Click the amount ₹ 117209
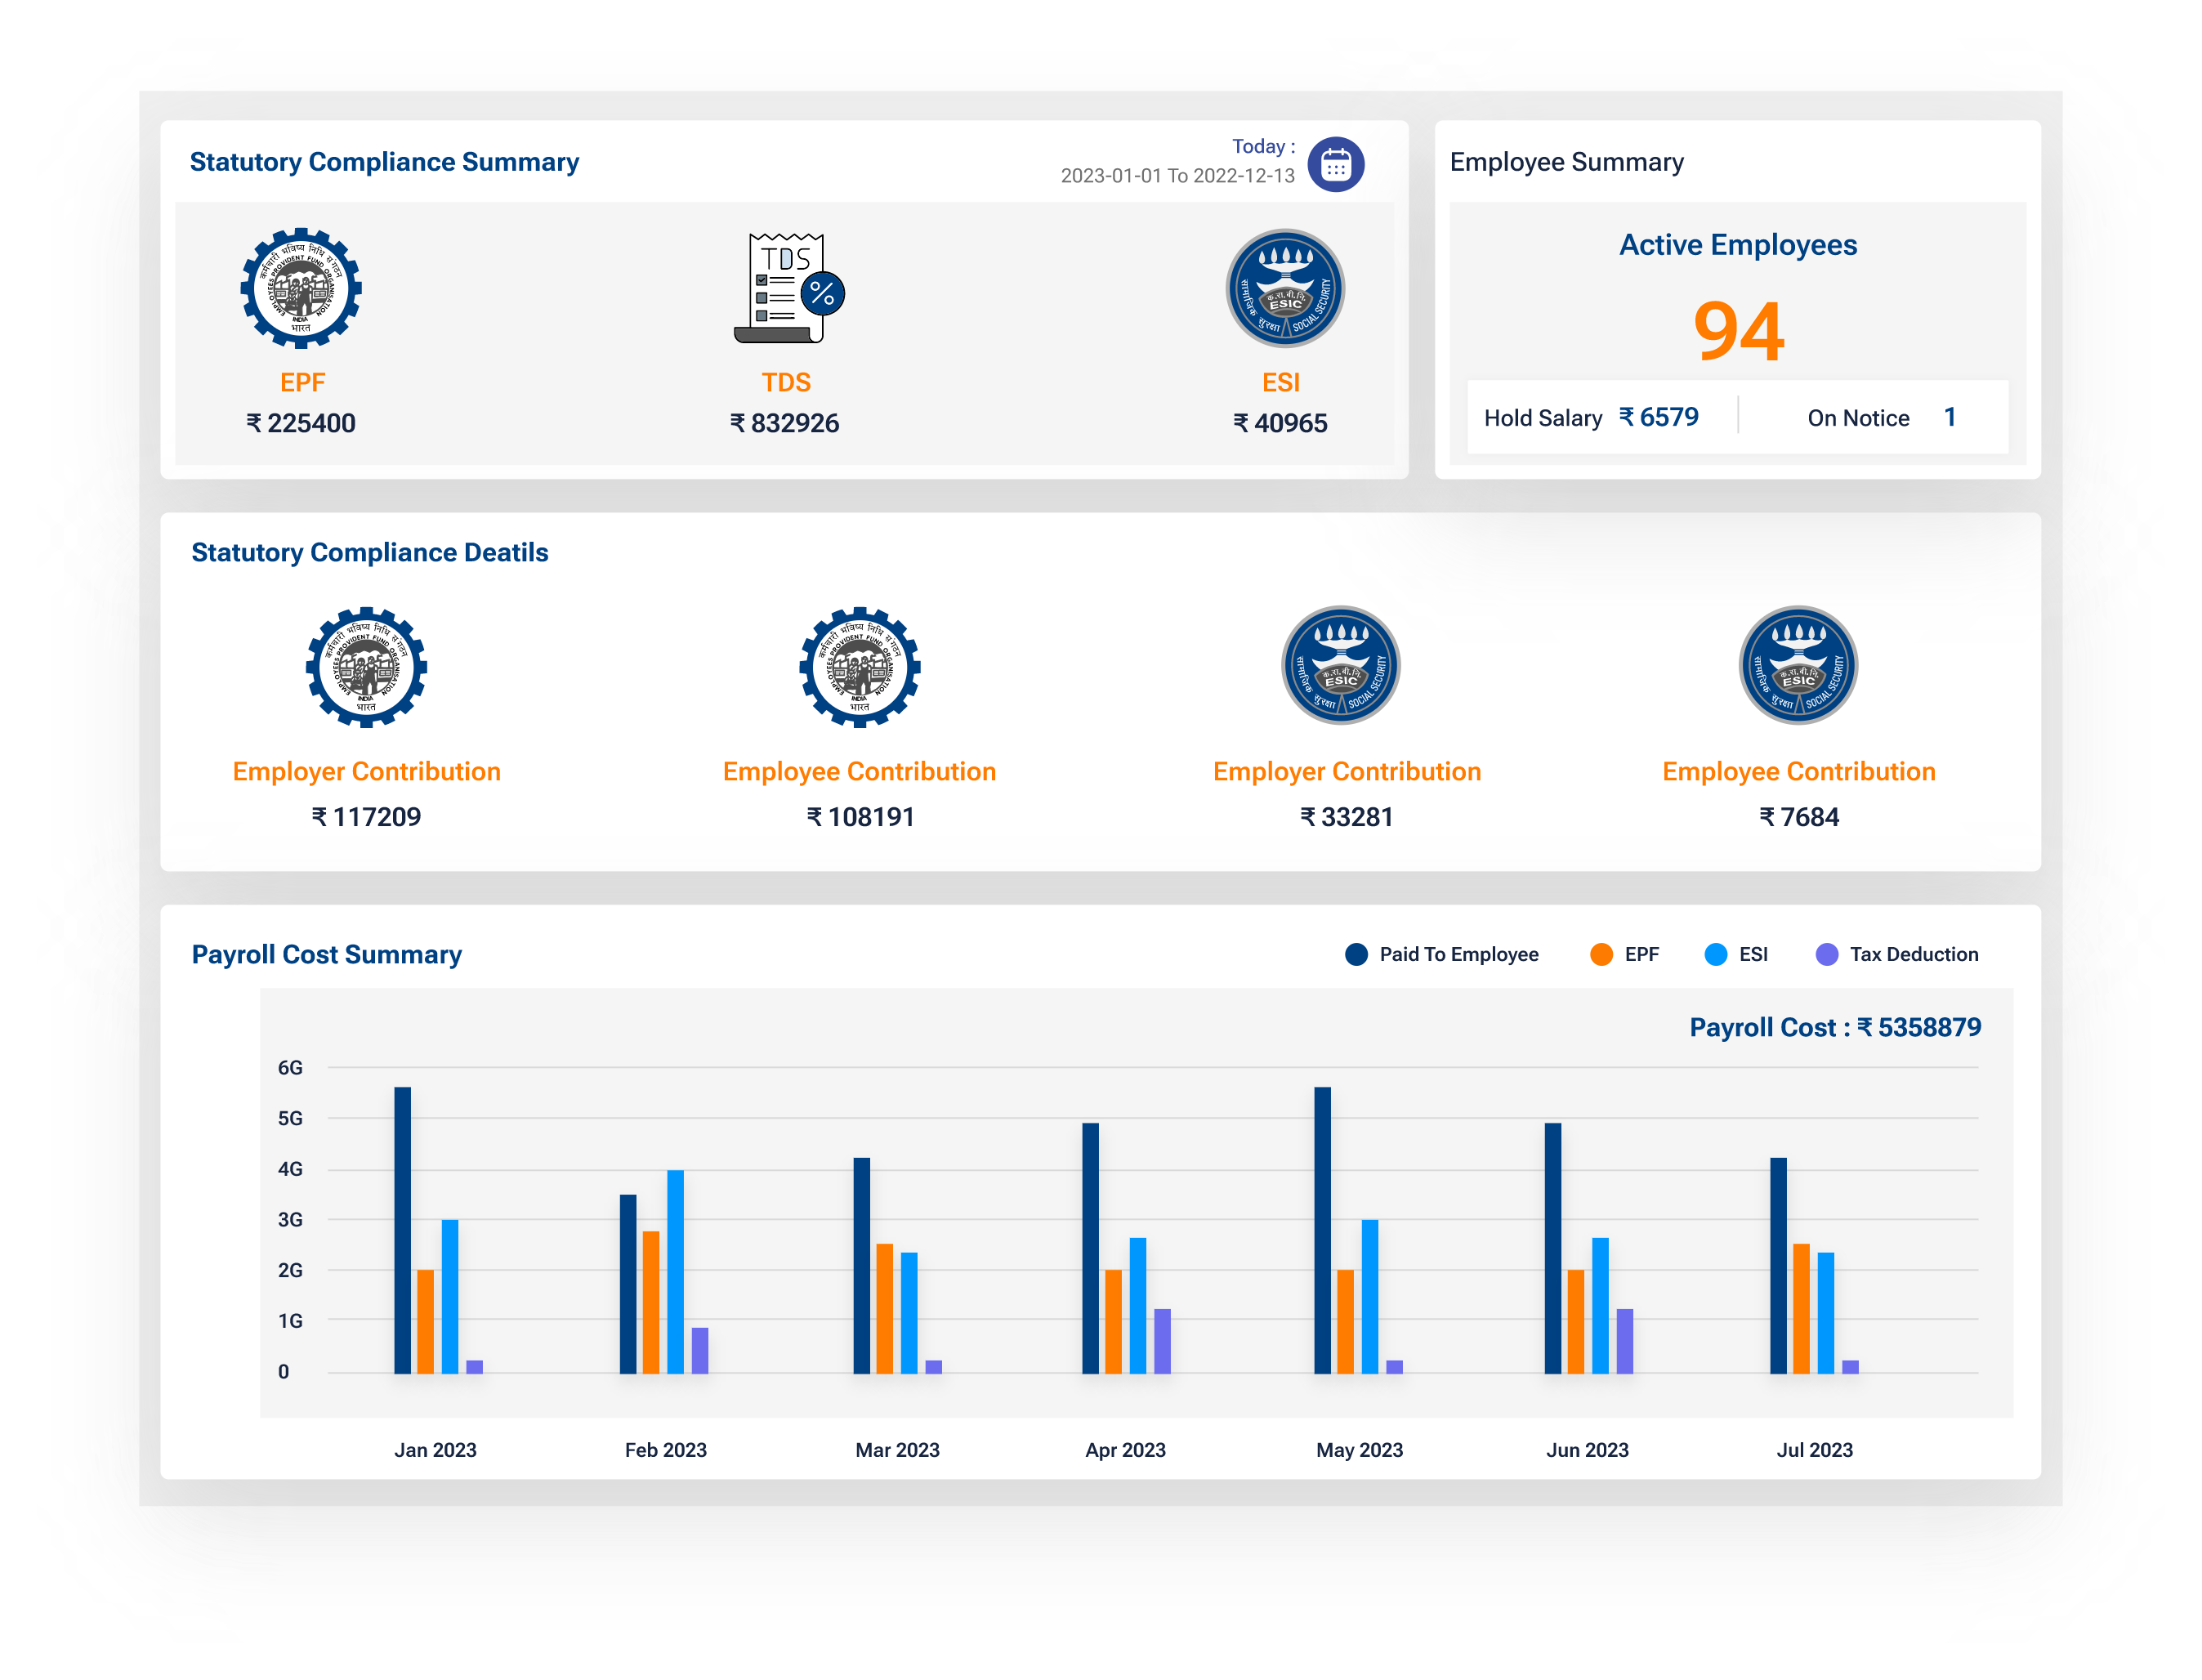The image size is (2202, 1680). [x=366, y=817]
